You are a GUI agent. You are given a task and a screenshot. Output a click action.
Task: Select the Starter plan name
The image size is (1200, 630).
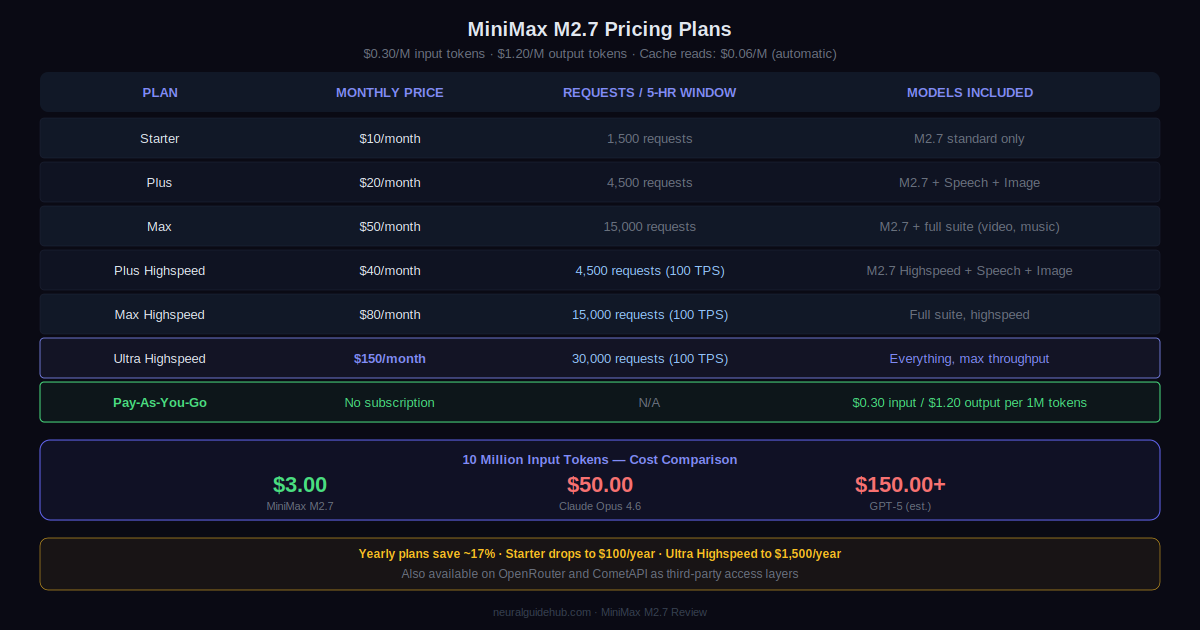pyautogui.click(x=160, y=139)
